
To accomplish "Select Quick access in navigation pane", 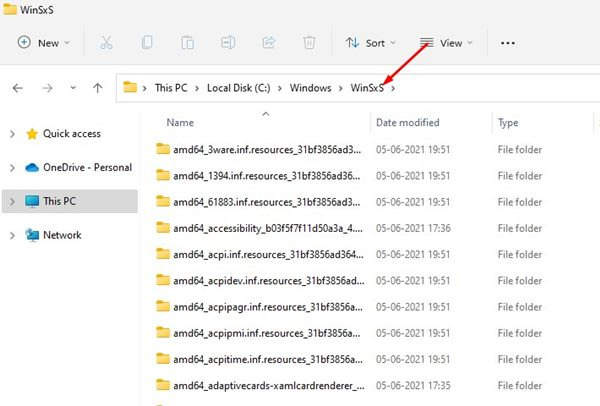I will [x=72, y=134].
